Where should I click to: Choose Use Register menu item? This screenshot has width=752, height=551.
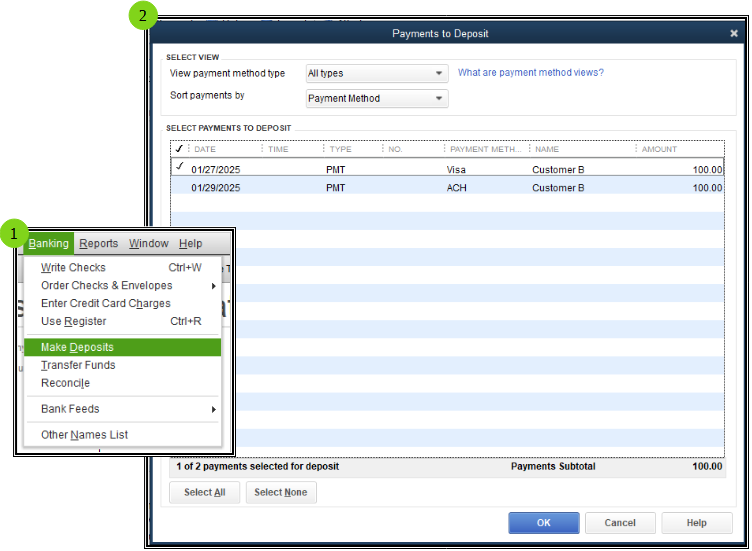122,321
